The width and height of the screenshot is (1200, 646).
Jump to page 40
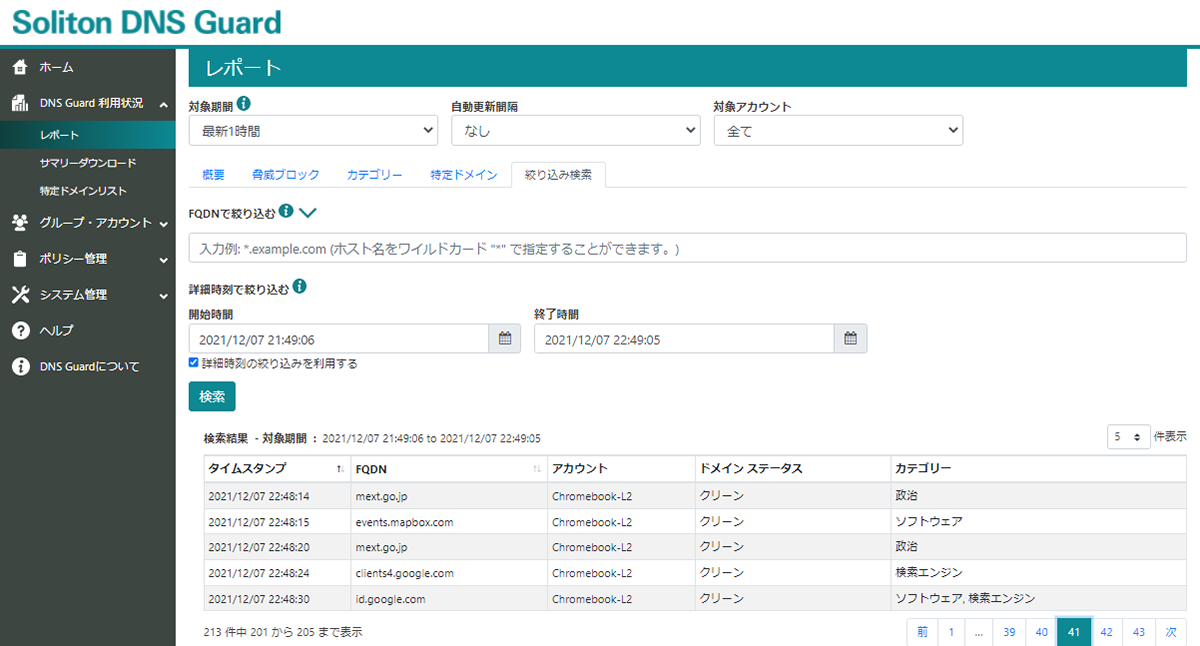(x=1042, y=632)
